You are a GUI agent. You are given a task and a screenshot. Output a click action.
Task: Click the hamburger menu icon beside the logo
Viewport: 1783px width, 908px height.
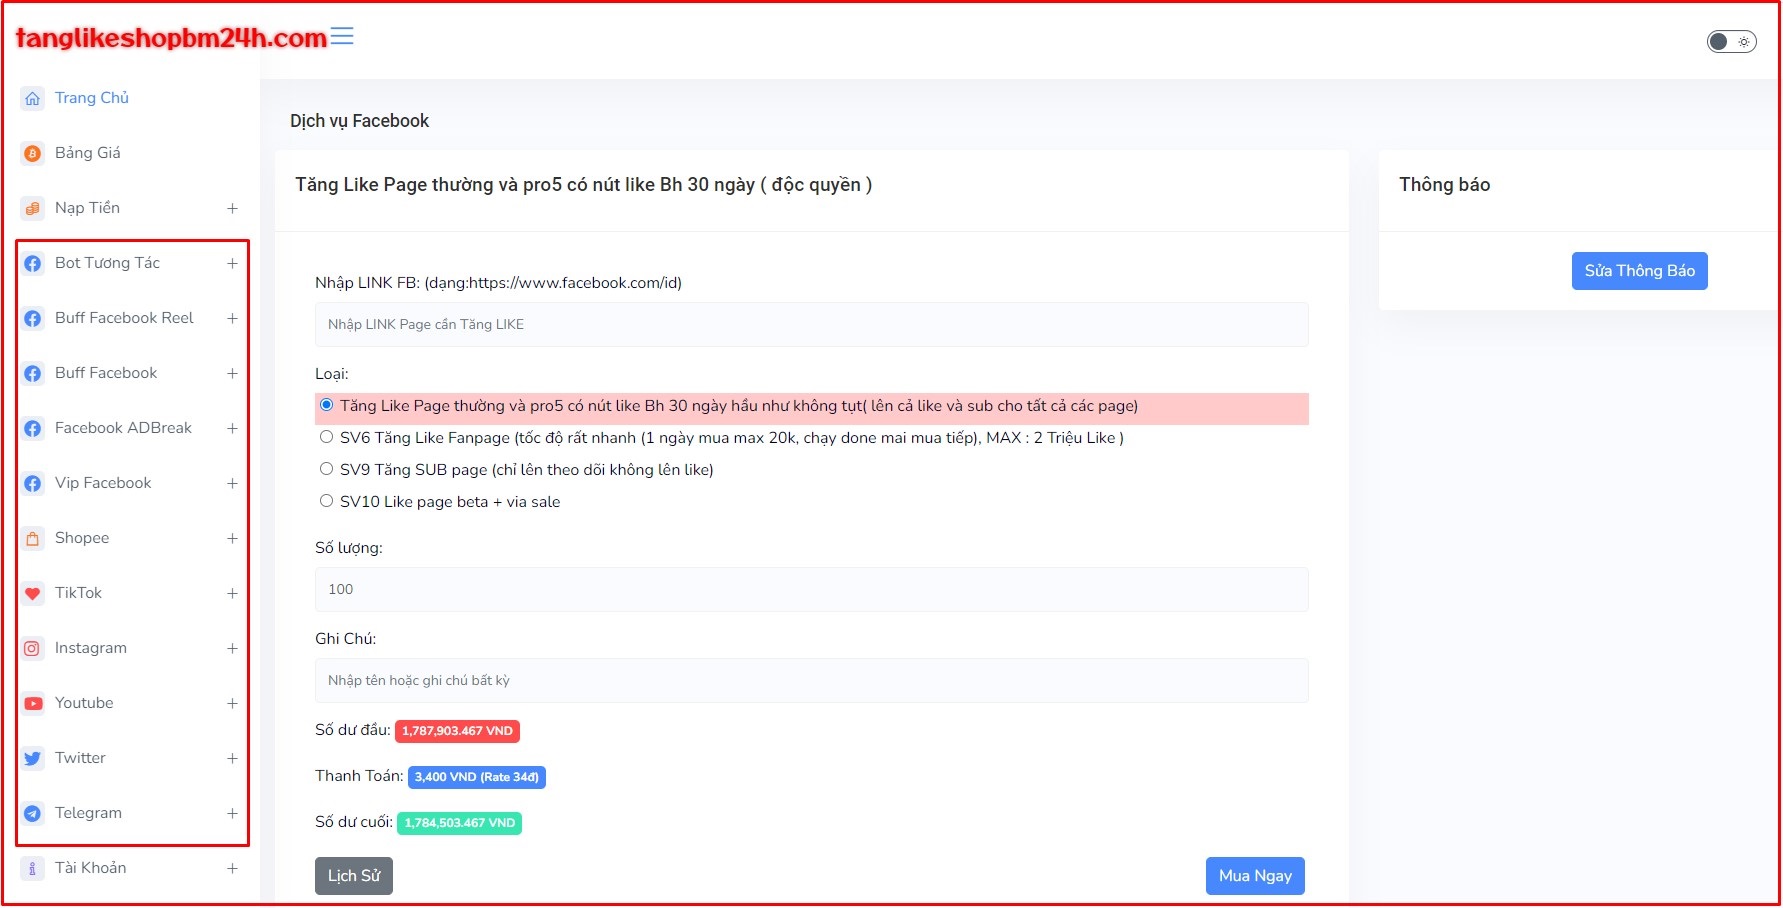(342, 36)
